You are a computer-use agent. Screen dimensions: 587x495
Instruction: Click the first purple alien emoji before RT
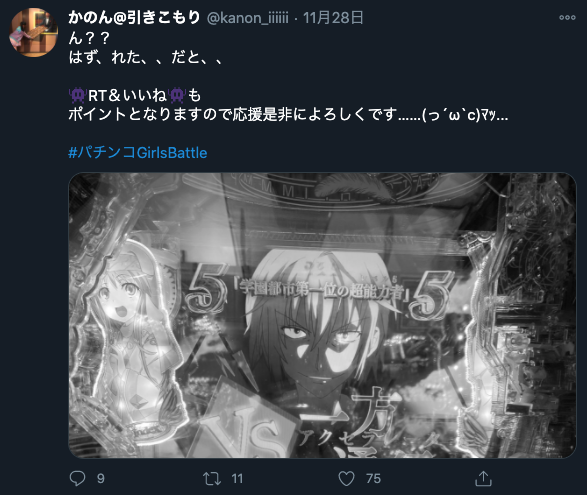click(x=78, y=95)
